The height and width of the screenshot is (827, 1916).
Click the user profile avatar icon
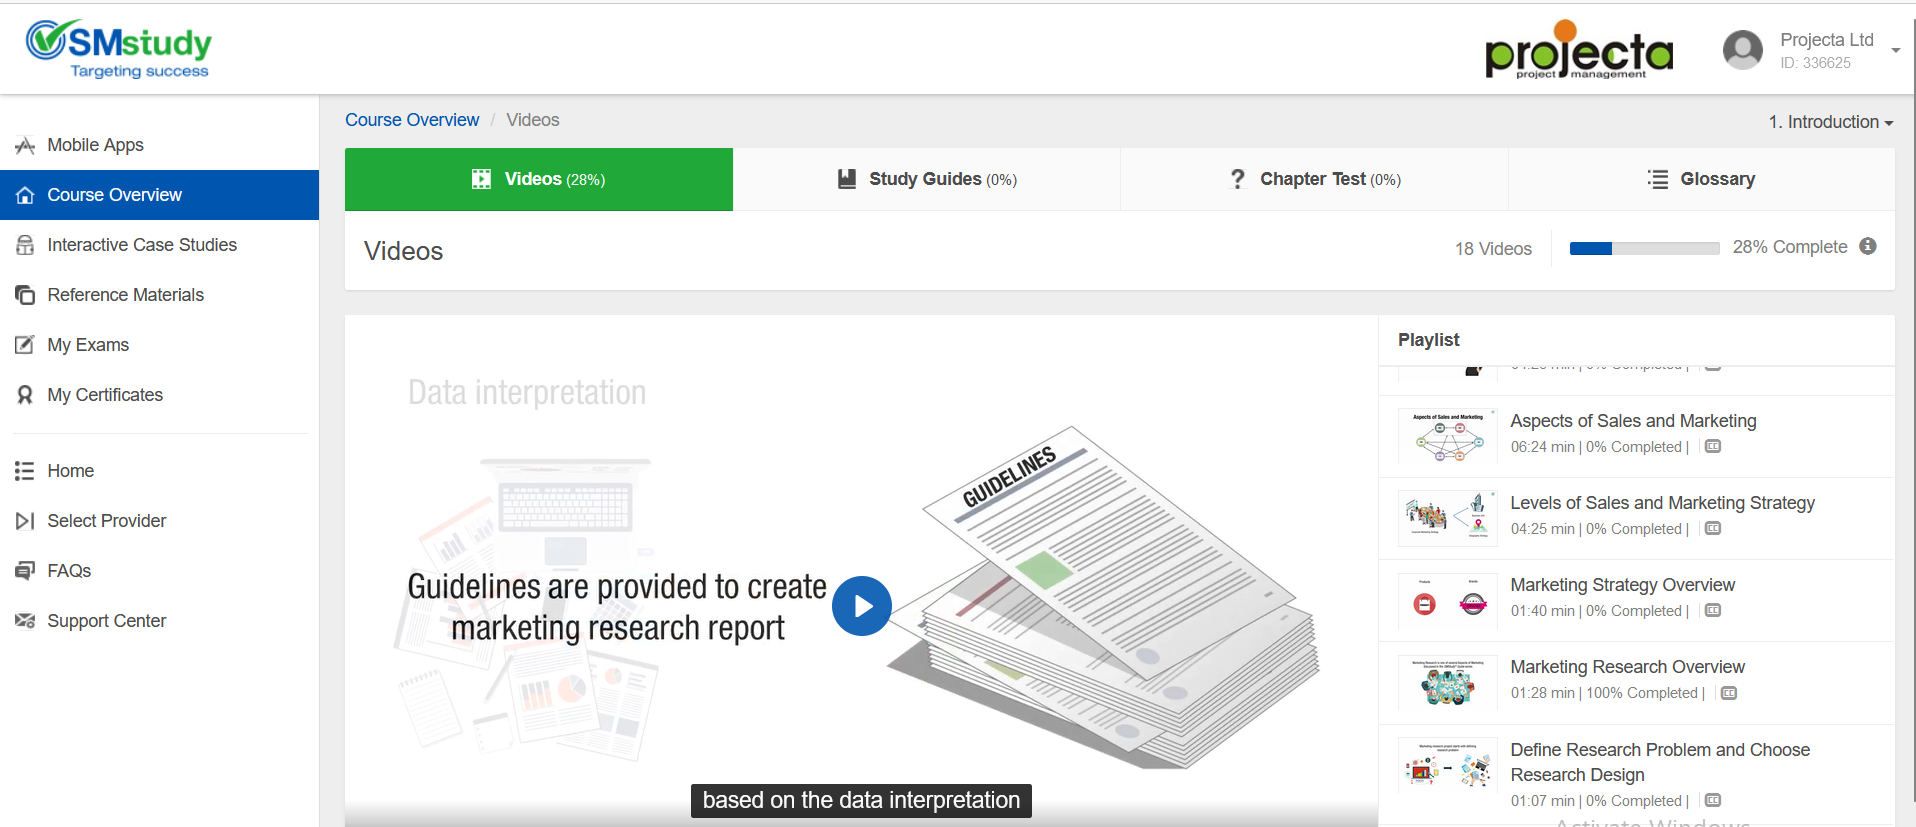pyautogui.click(x=1742, y=50)
